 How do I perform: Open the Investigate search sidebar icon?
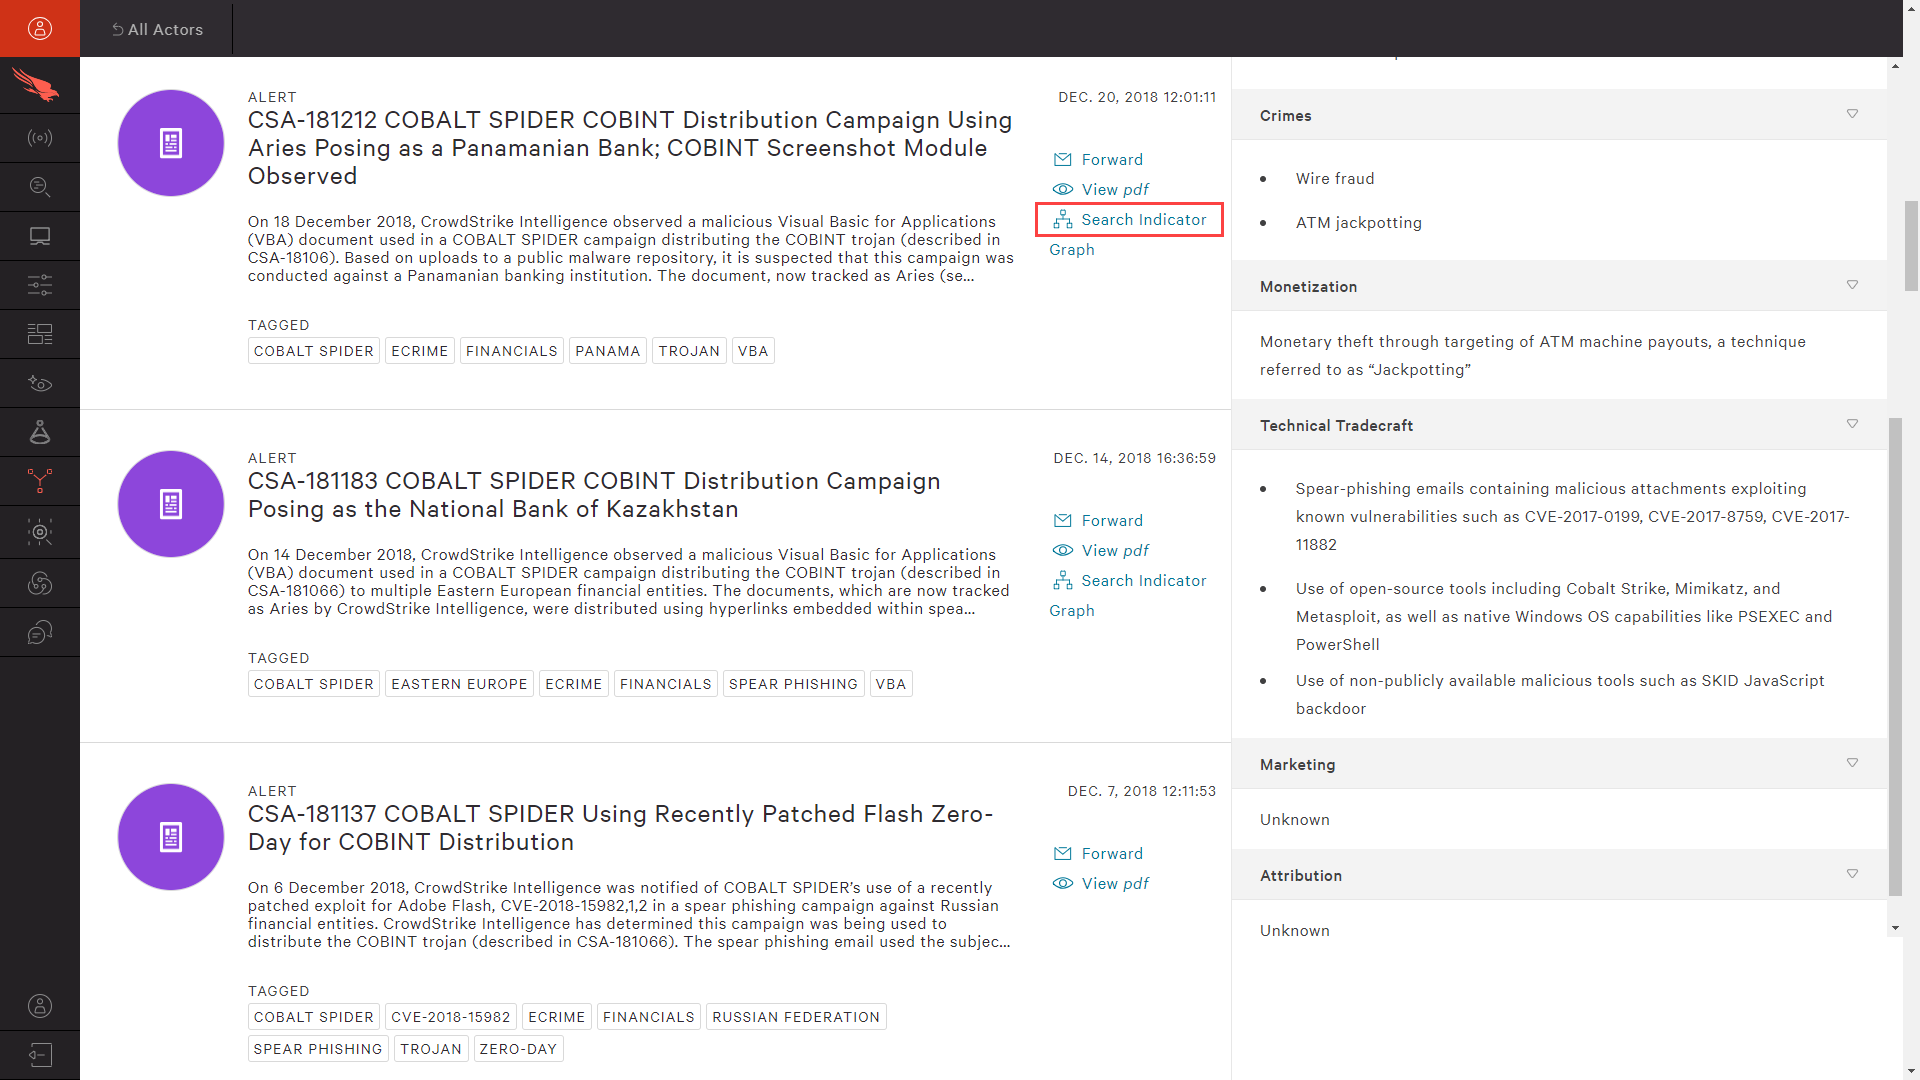(40, 187)
